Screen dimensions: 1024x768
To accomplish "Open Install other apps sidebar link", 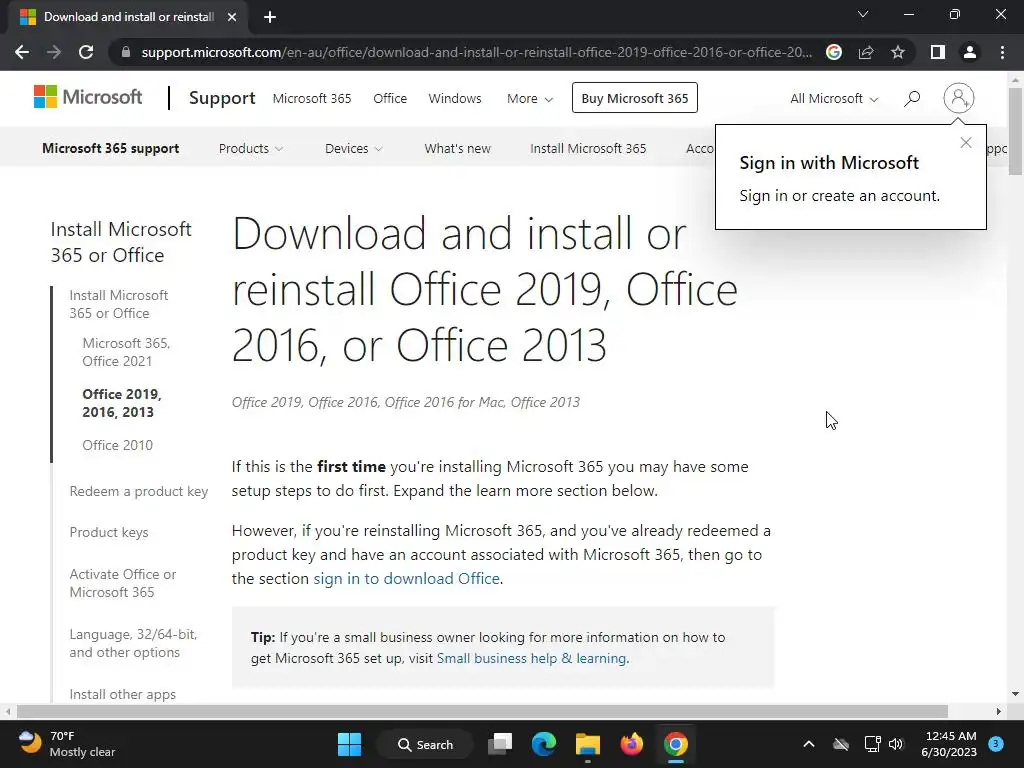I will [123, 694].
